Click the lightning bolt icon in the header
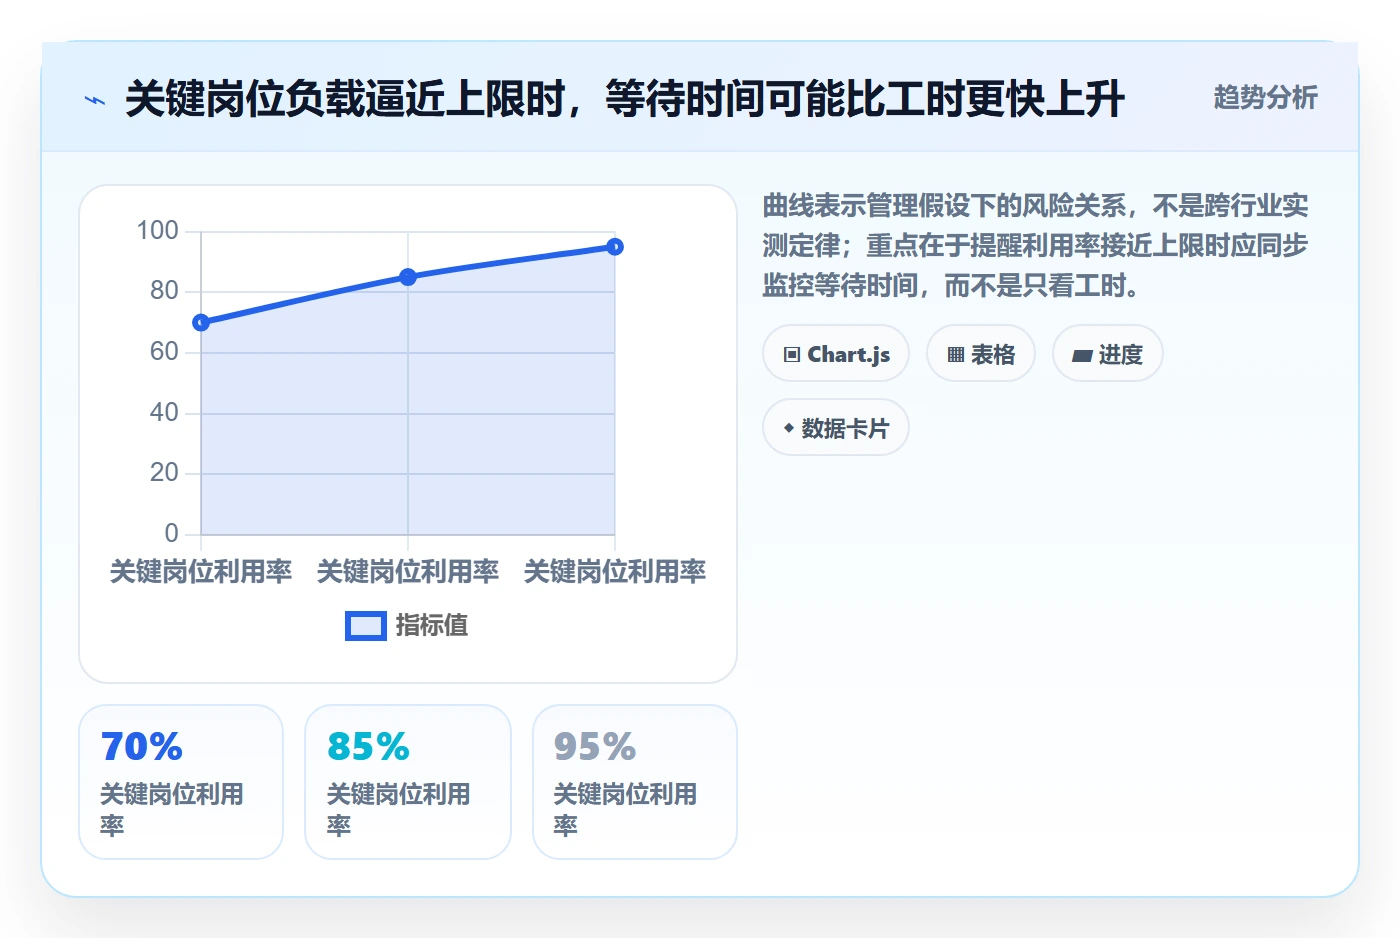The height and width of the screenshot is (938, 1400). (95, 100)
